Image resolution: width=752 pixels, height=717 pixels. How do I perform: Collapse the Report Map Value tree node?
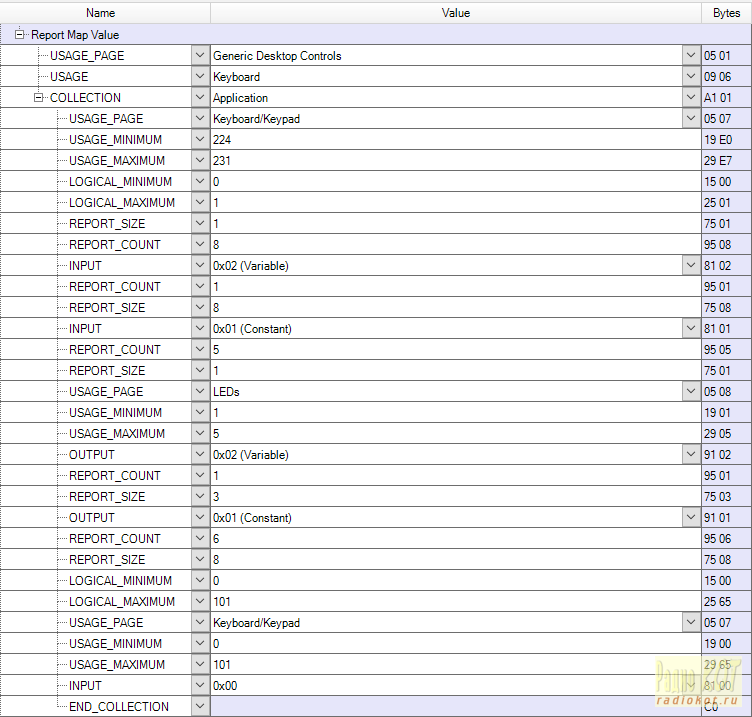(x=19, y=34)
